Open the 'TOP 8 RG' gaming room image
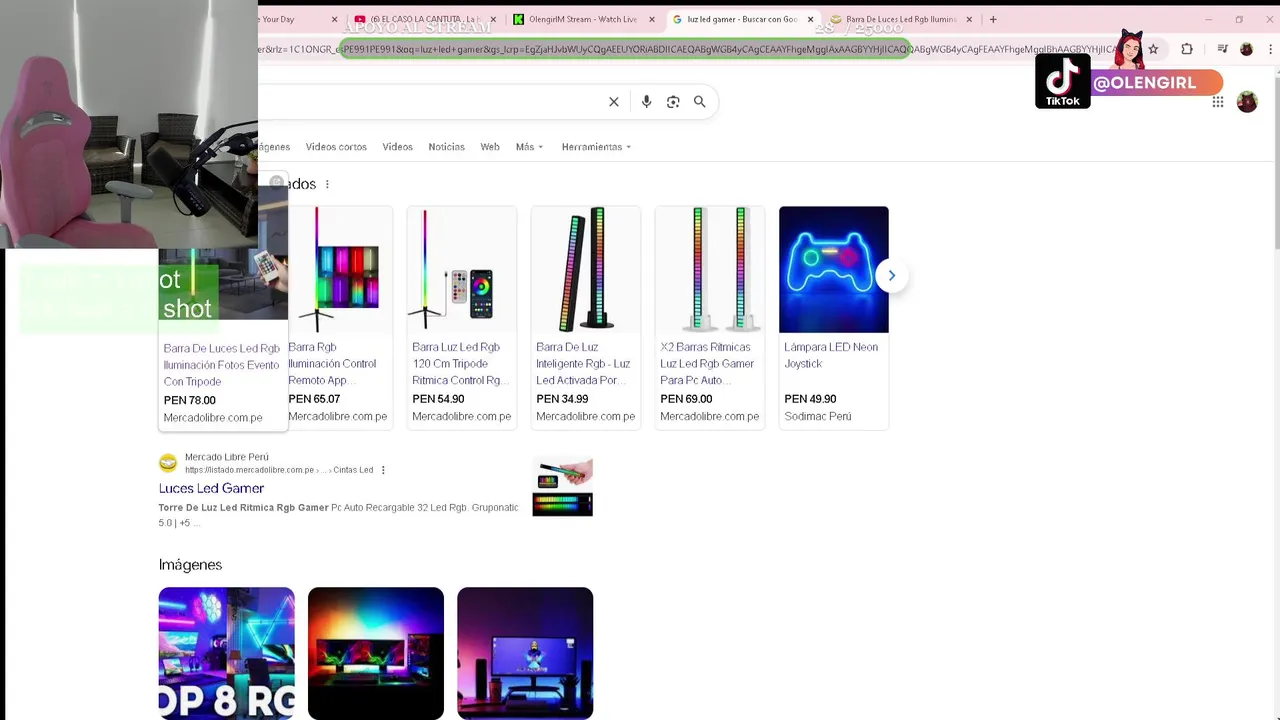Viewport: 1280px width, 720px height. click(227, 653)
